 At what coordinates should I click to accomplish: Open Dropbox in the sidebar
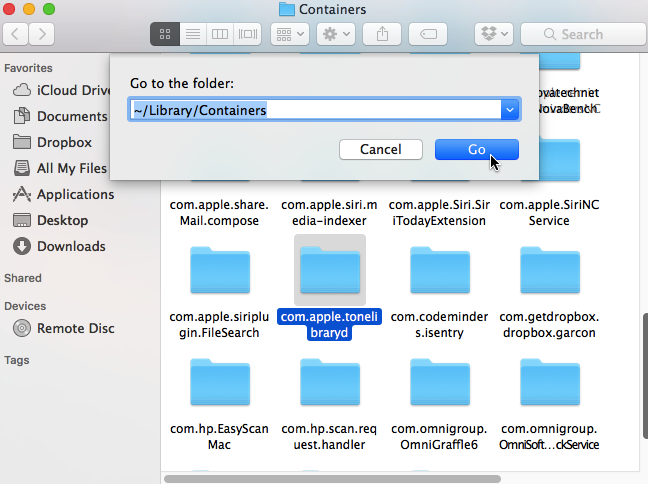52,142
